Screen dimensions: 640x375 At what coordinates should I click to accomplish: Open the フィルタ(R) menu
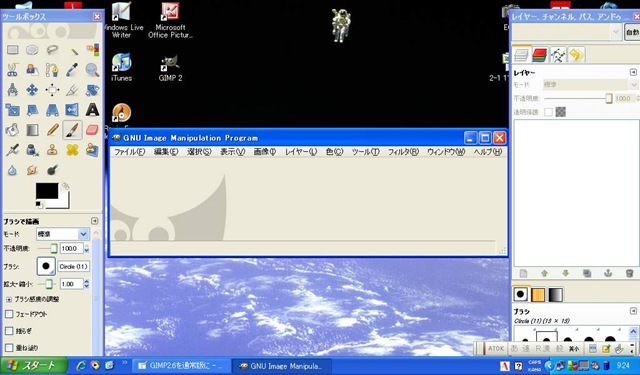click(403, 152)
